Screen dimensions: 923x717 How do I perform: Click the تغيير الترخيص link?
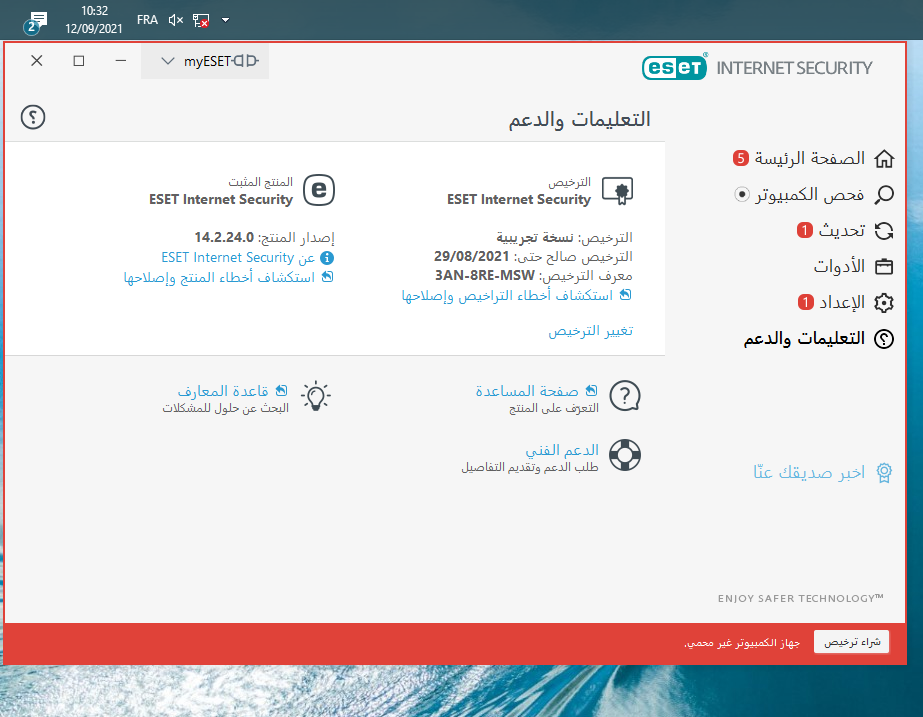[591, 331]
